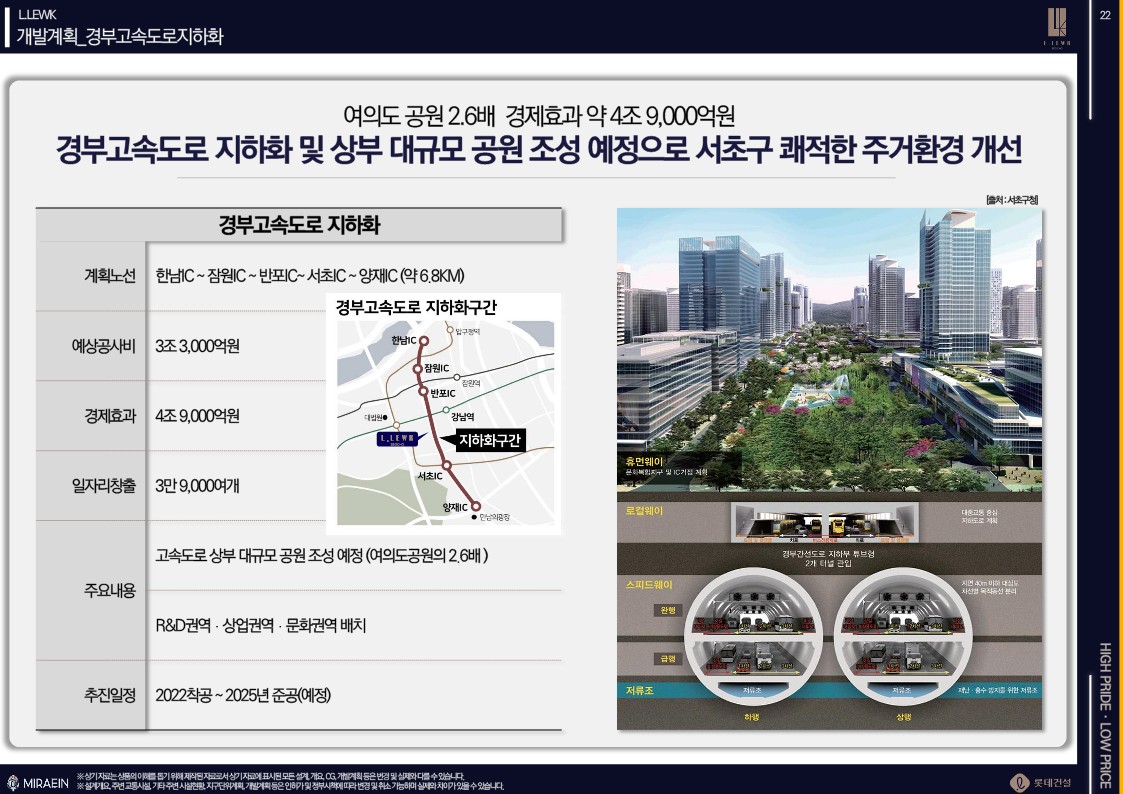Viewport: 1123px width, 794px height.
Task: Select the 추진일정 row header
Action: (x=110, y=695)
